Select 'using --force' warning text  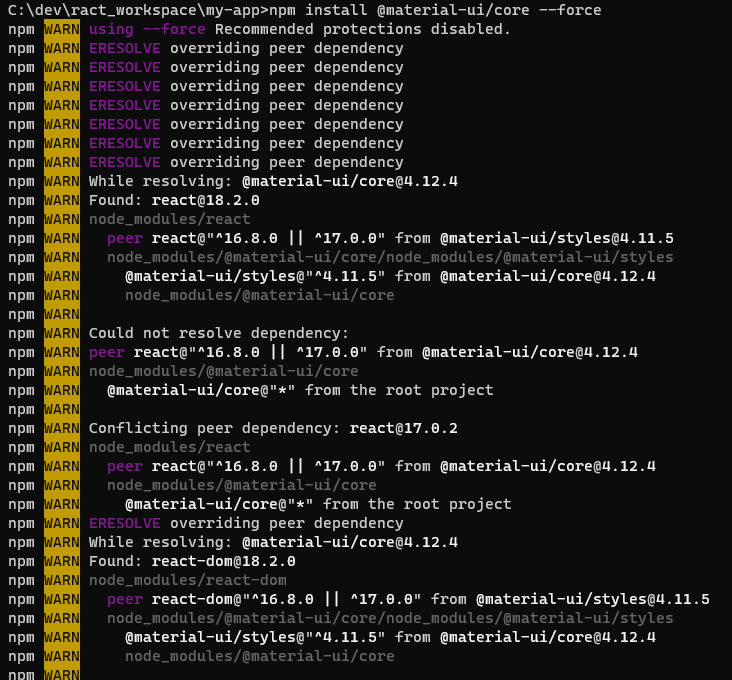point(147,29)
